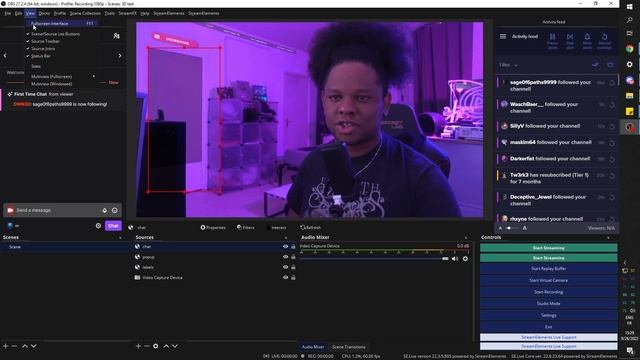Add a source with plus icon
The width and height of the screenshot is (640, 360).
click(x=138, y=346)
